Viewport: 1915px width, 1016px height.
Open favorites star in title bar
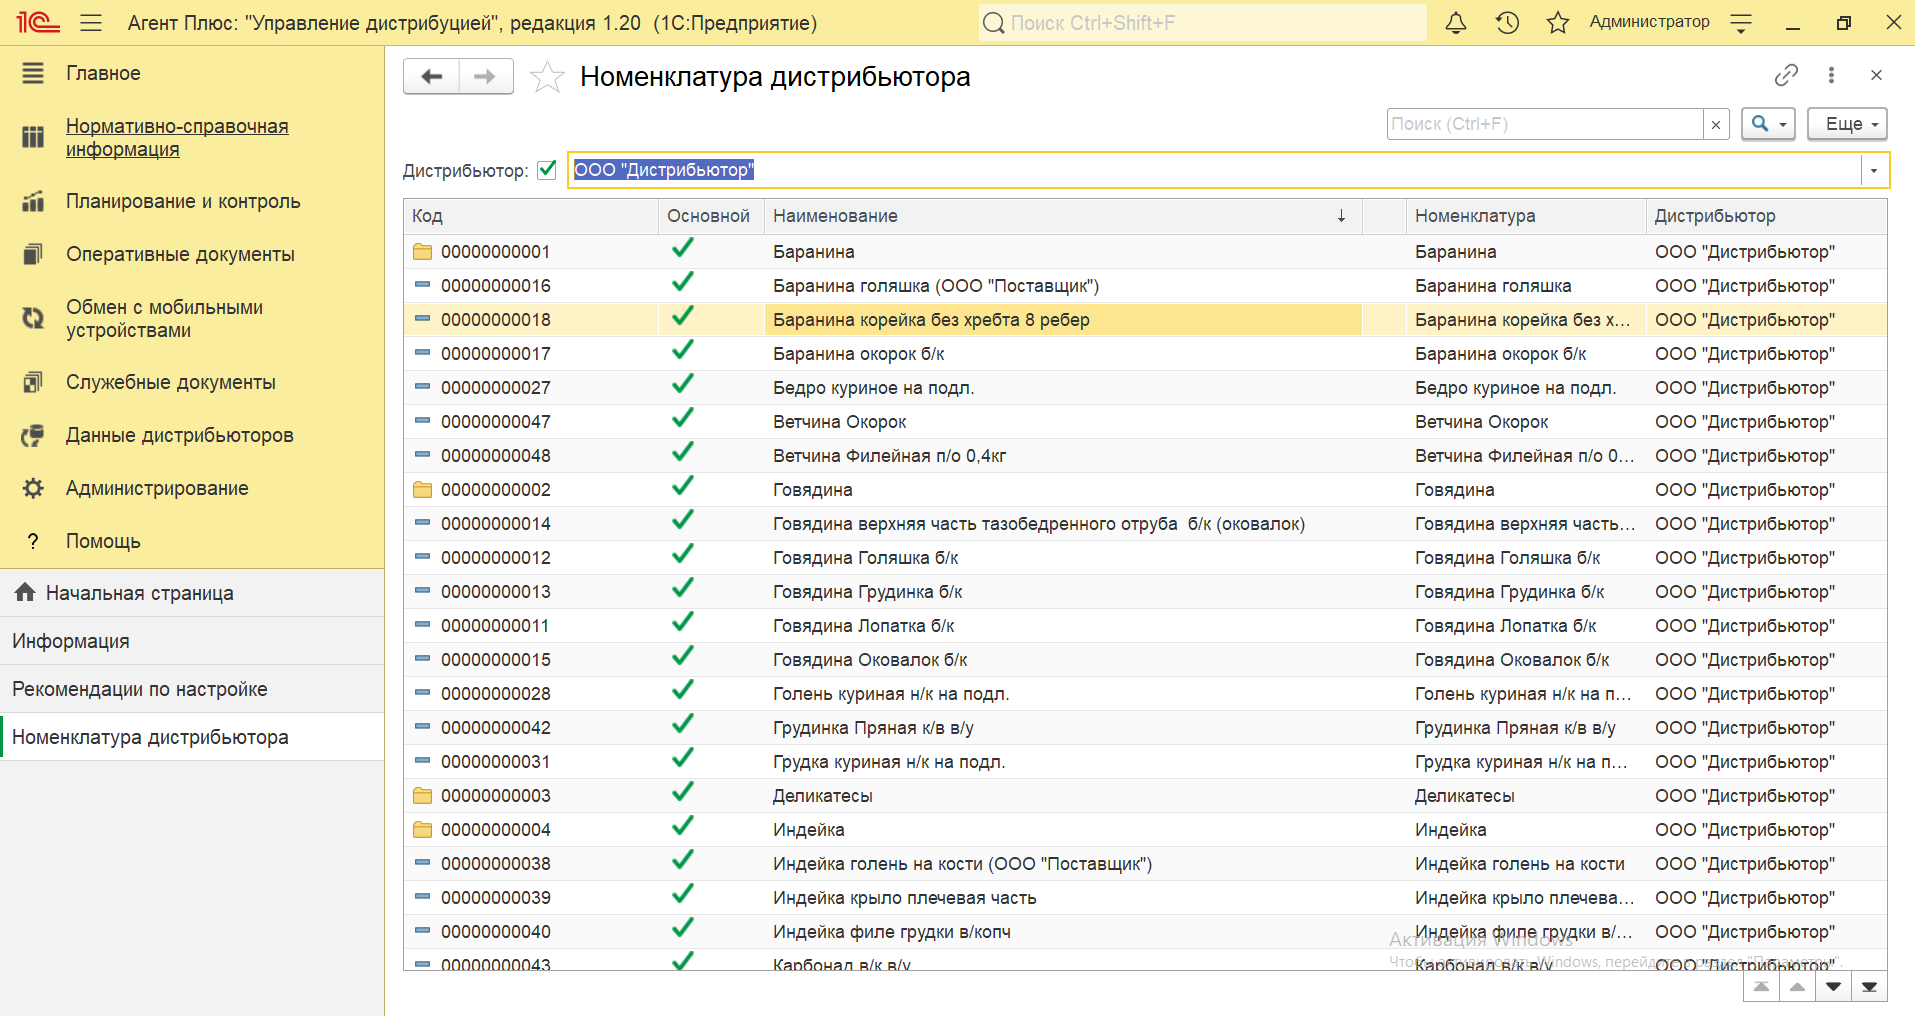(1558, 22)
